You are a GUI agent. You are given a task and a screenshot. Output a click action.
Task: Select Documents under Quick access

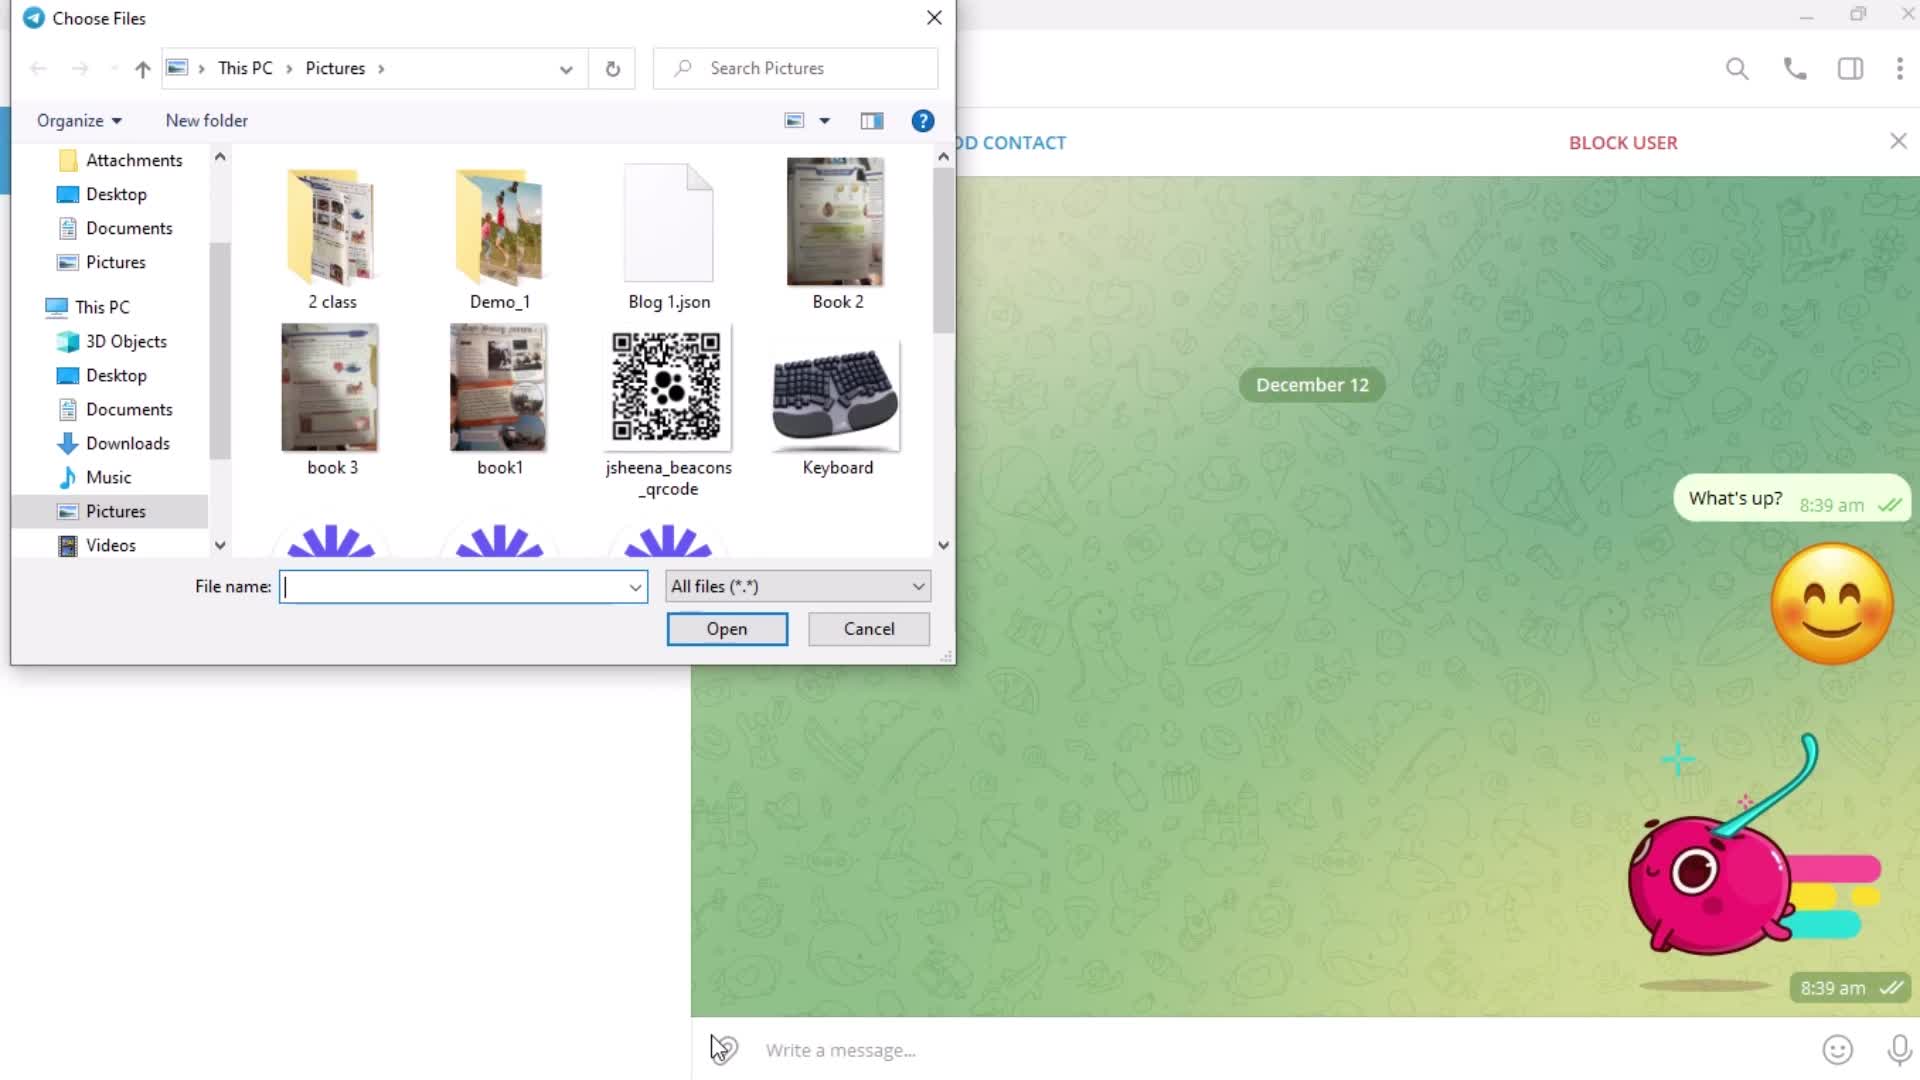tap(115, 228)
